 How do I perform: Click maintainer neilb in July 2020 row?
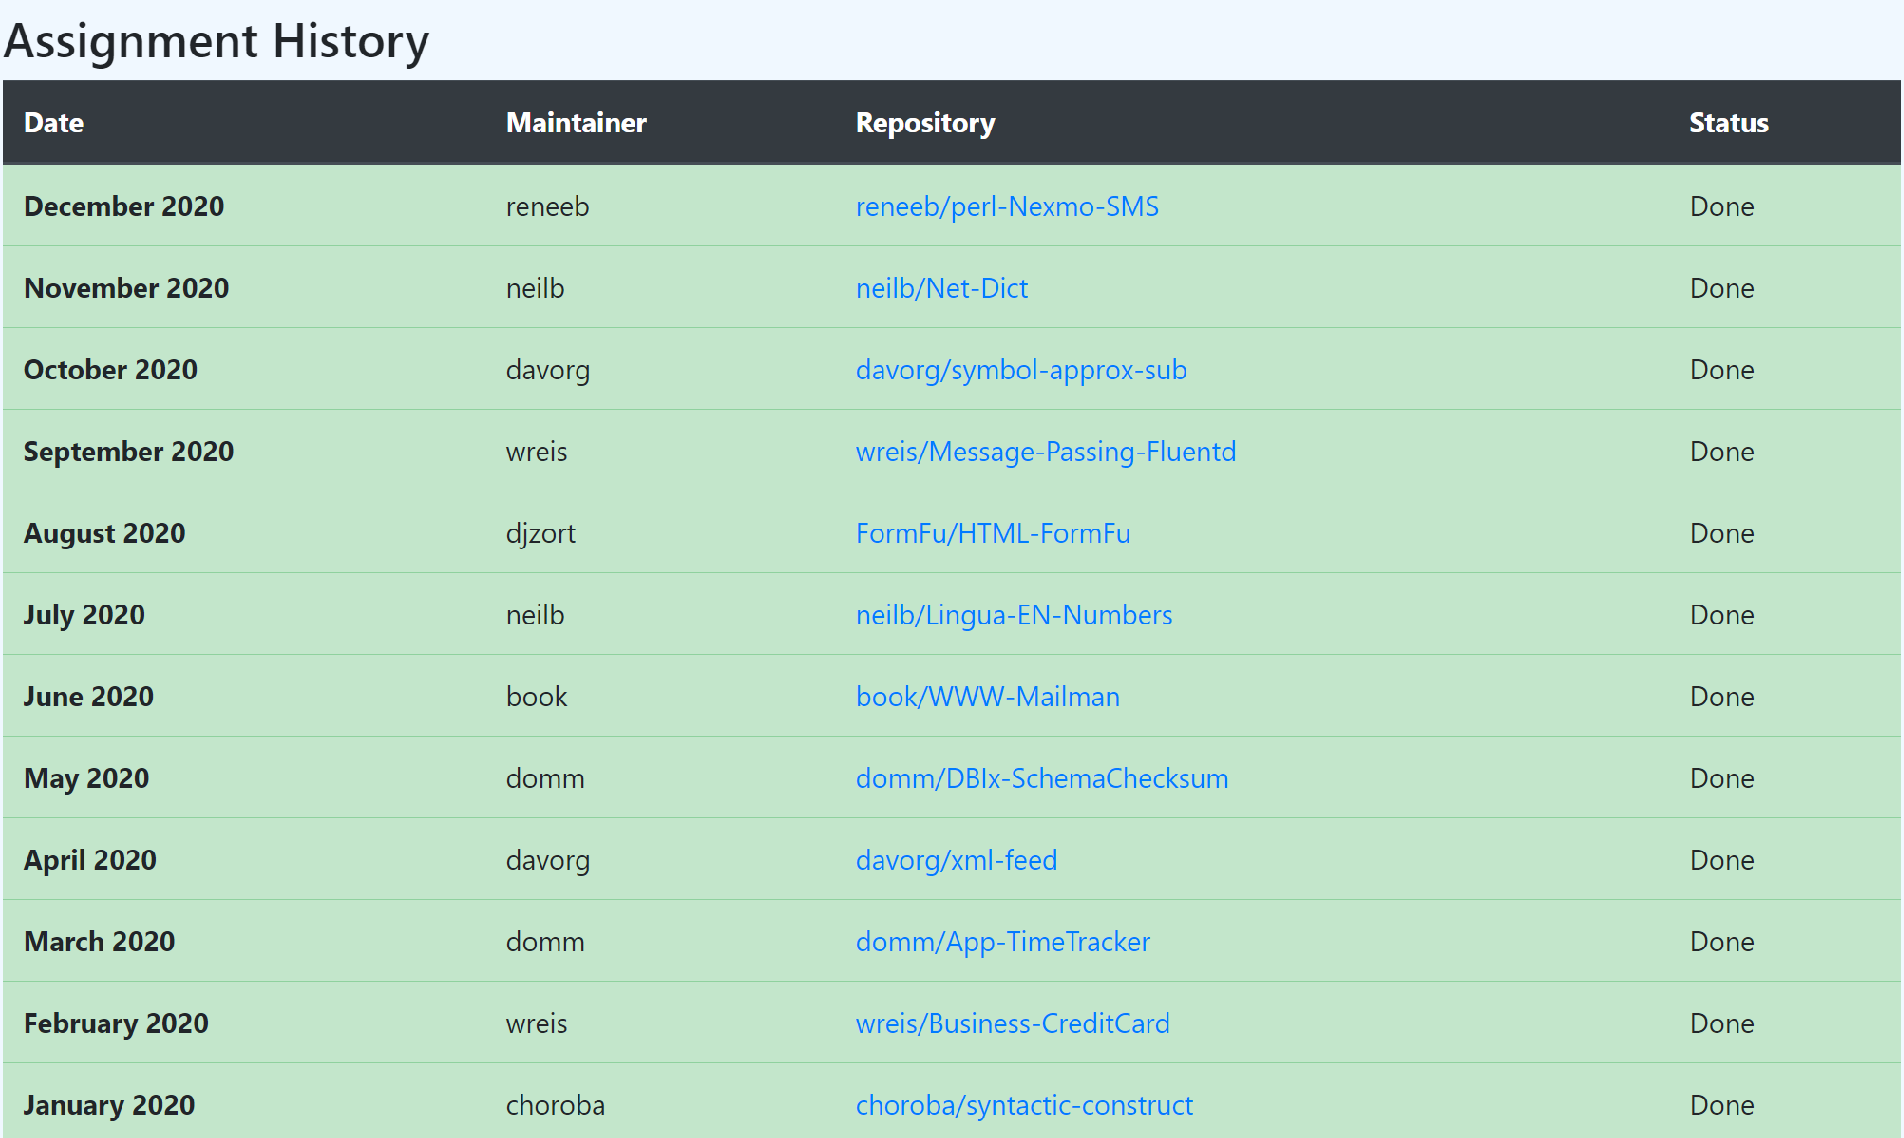[535, 615]
